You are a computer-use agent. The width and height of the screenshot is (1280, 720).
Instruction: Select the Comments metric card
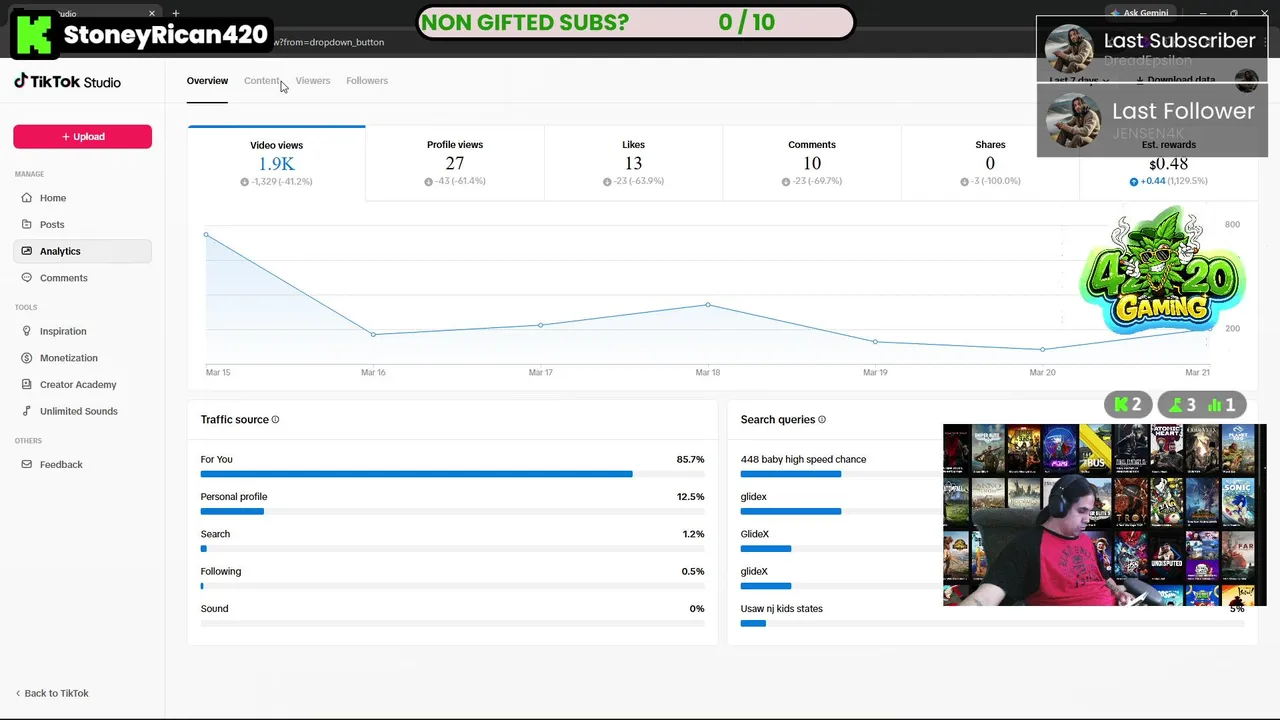812,163
